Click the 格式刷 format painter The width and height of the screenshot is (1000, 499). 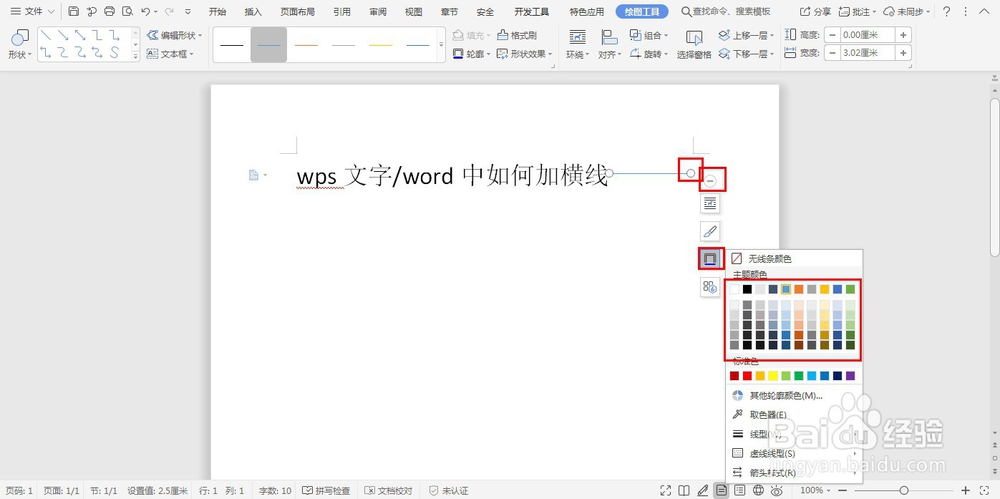[517, 35]
